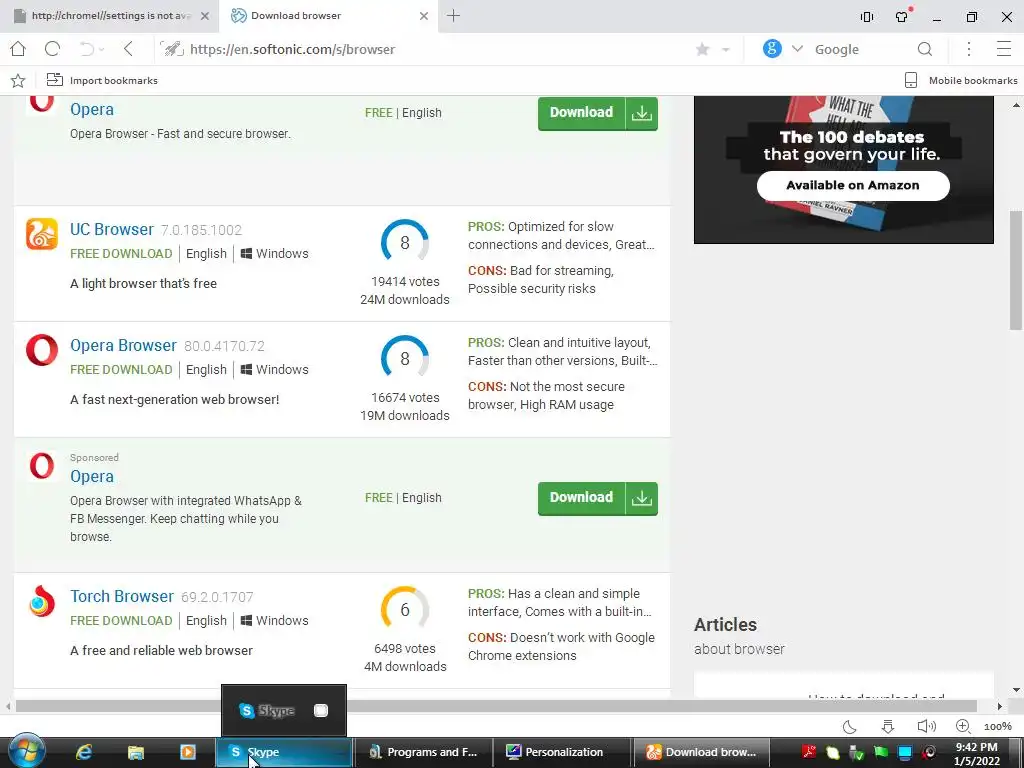Open the top Opera sponsored title
The height and width of the screenshot is (768, 1024).
pos(92,109)
